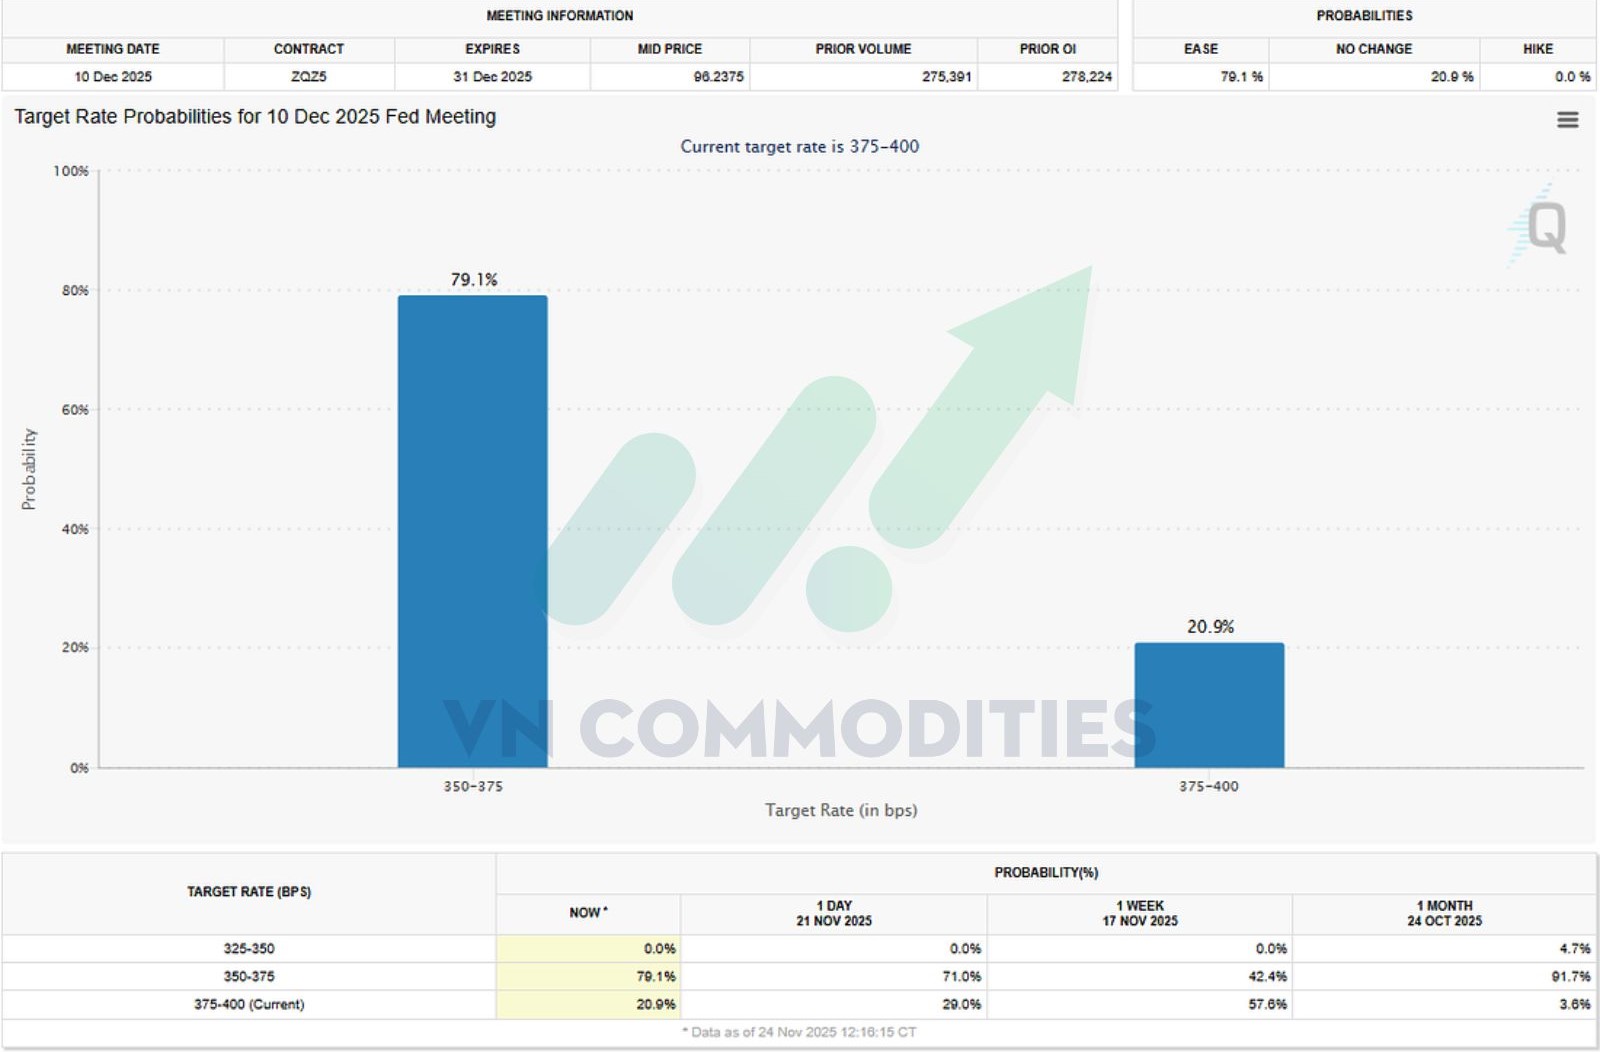Click the NO CHANGE value 20.9 %

[1451, 76]
